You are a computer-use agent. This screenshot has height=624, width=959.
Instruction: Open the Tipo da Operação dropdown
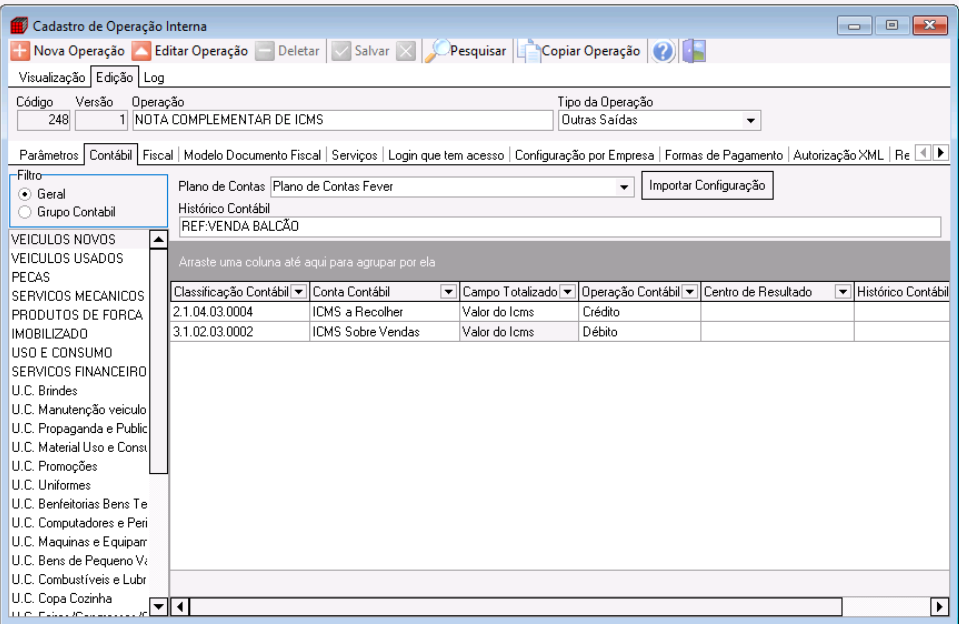pos(750,121)
